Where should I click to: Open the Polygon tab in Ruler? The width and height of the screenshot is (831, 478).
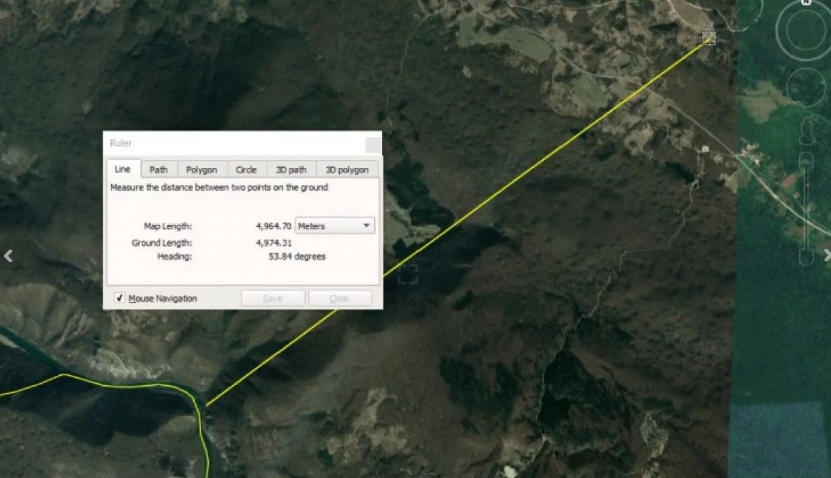click(201, 170)
